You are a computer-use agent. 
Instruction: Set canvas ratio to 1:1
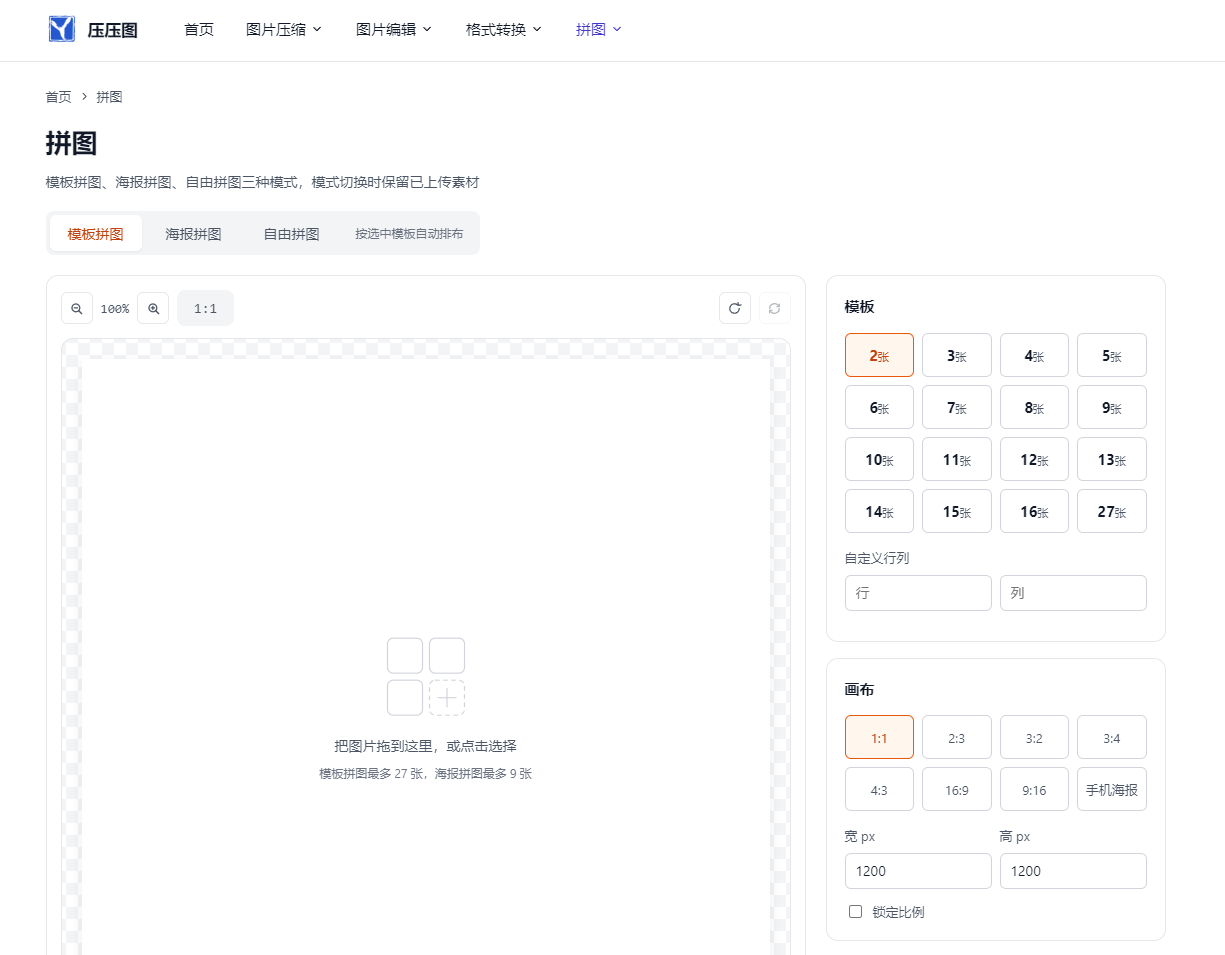(x=879, y=737)
